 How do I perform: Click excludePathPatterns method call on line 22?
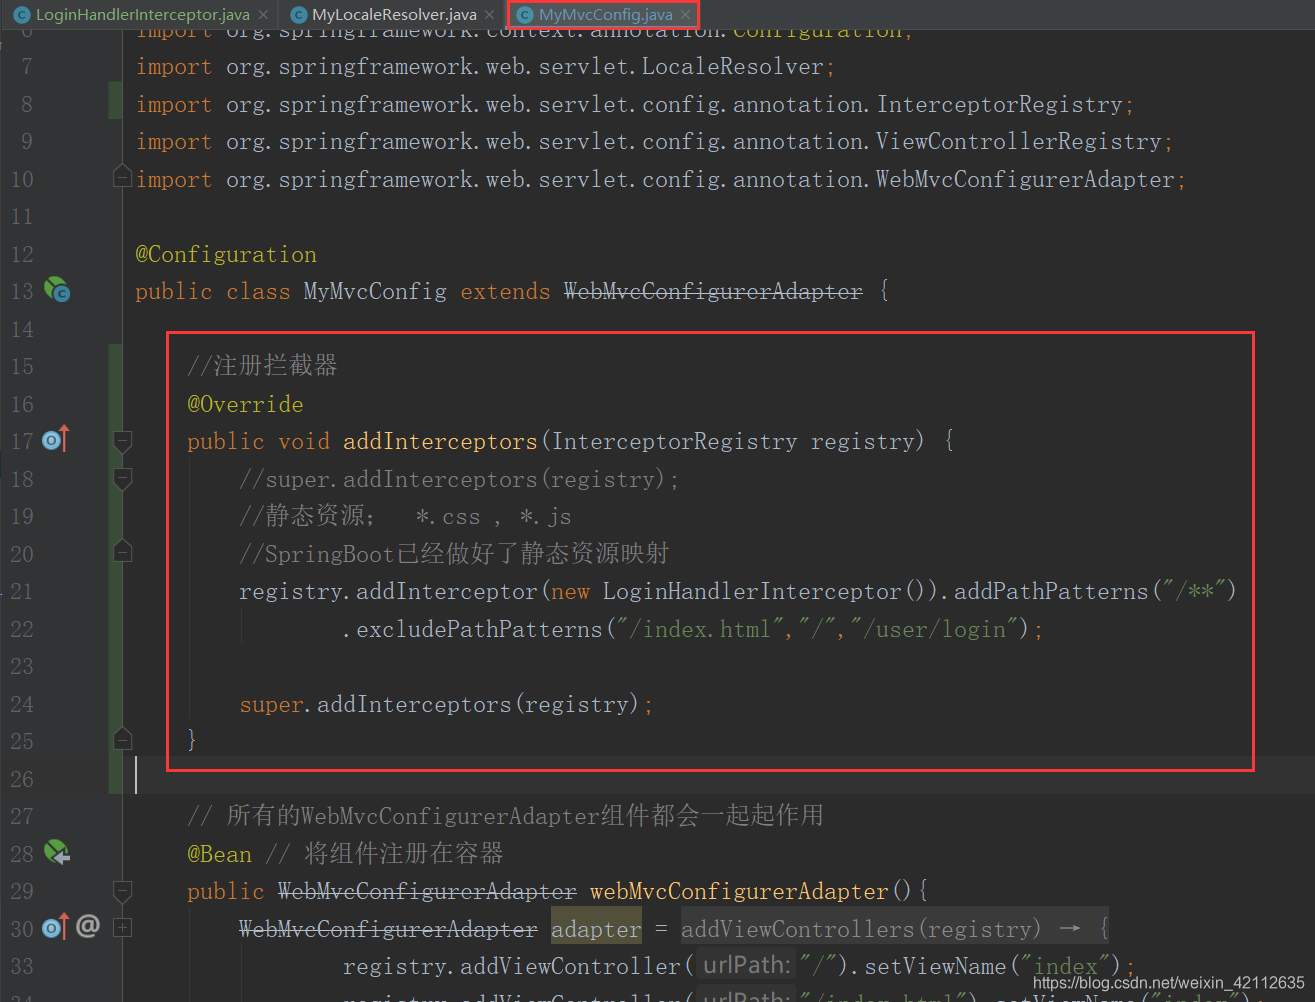point(480,629)
